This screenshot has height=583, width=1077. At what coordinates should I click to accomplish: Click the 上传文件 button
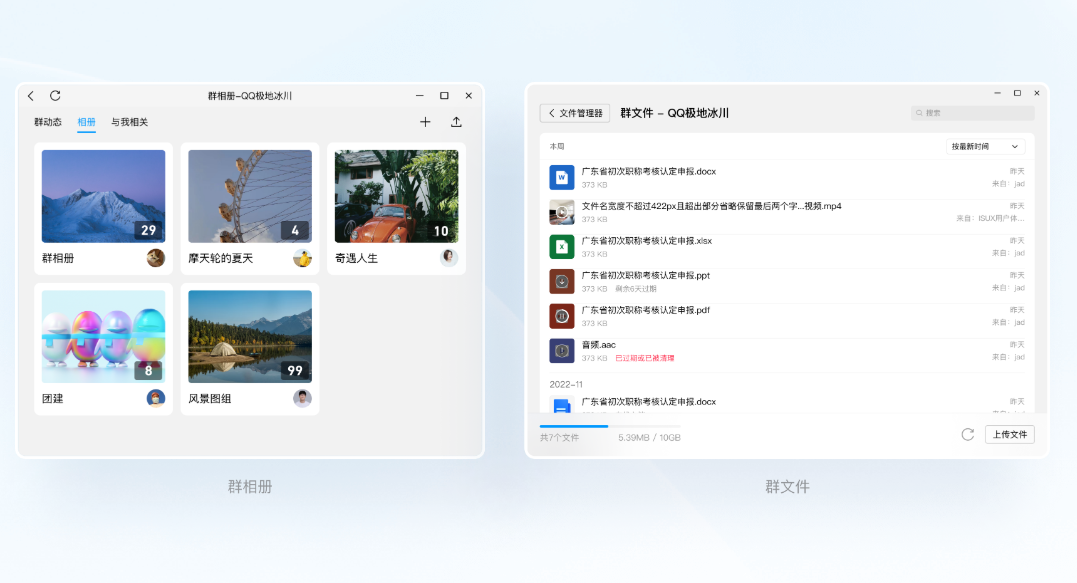click(1010, 434)
